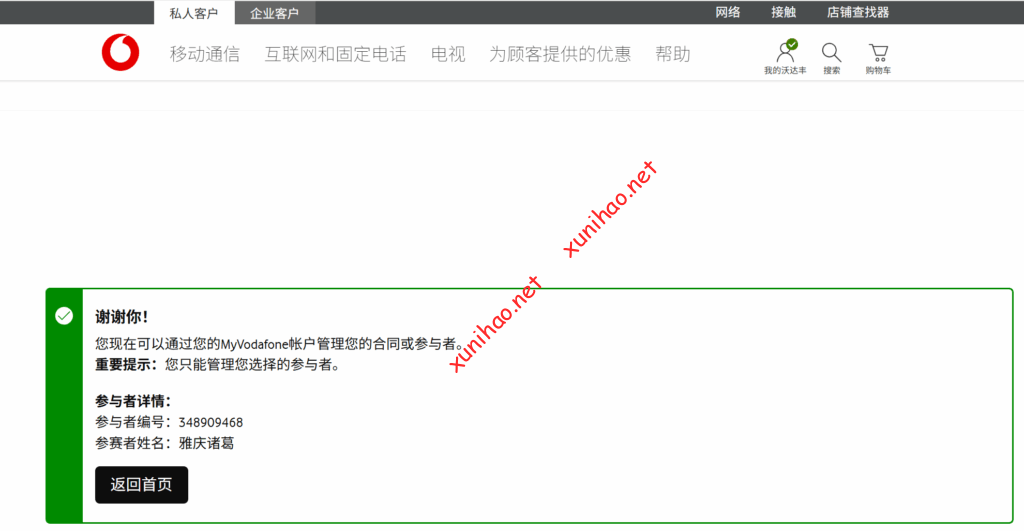Open the 店铺查找器 link
Viewport: 1024px width, 531px height.
(x=857, y=13)
